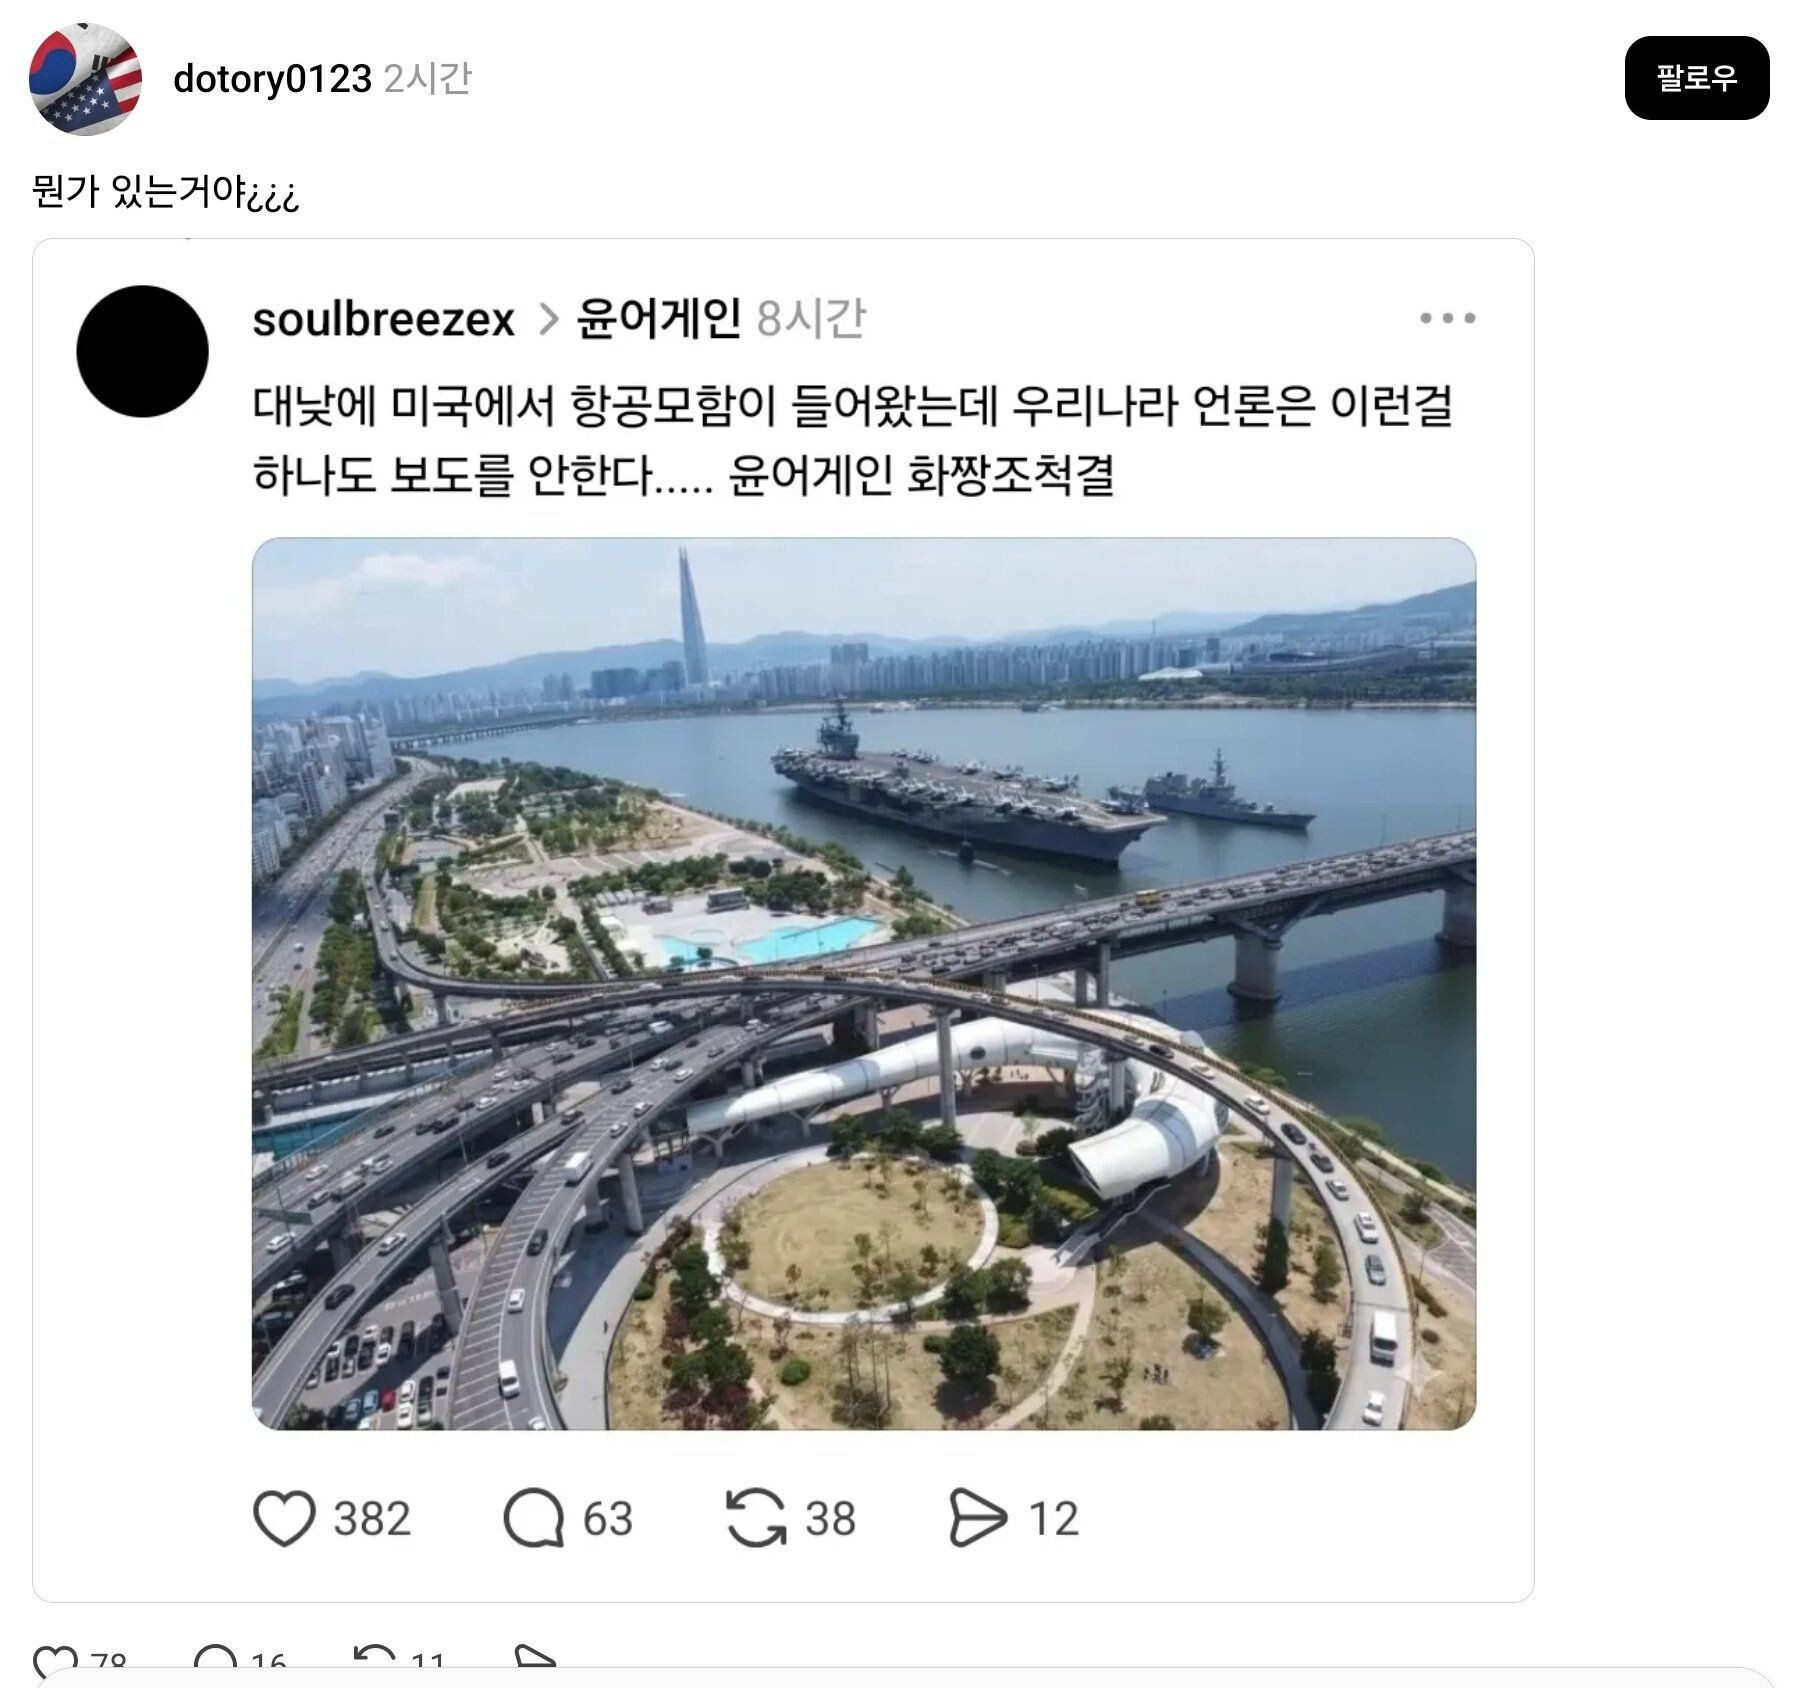Image resolution: width=1811 pixels, height=1688 pixels.
Task: Open dotory0123 profile avatar
Action: pos(85,80)
